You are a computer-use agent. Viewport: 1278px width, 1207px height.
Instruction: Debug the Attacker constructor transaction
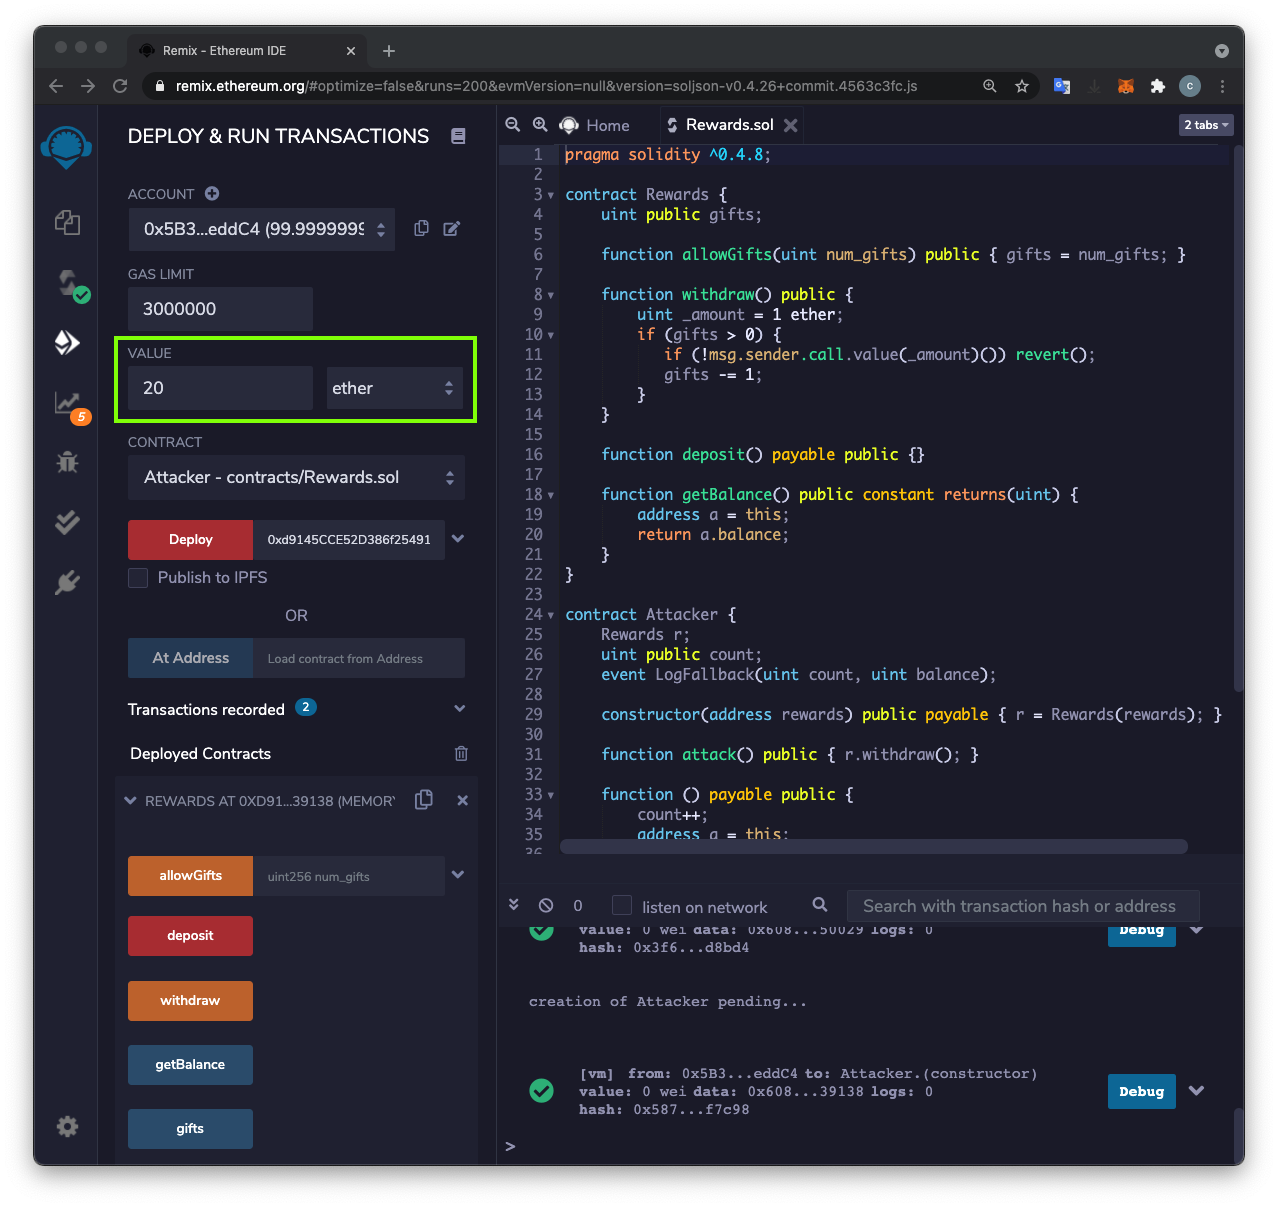[1141, 1091]
